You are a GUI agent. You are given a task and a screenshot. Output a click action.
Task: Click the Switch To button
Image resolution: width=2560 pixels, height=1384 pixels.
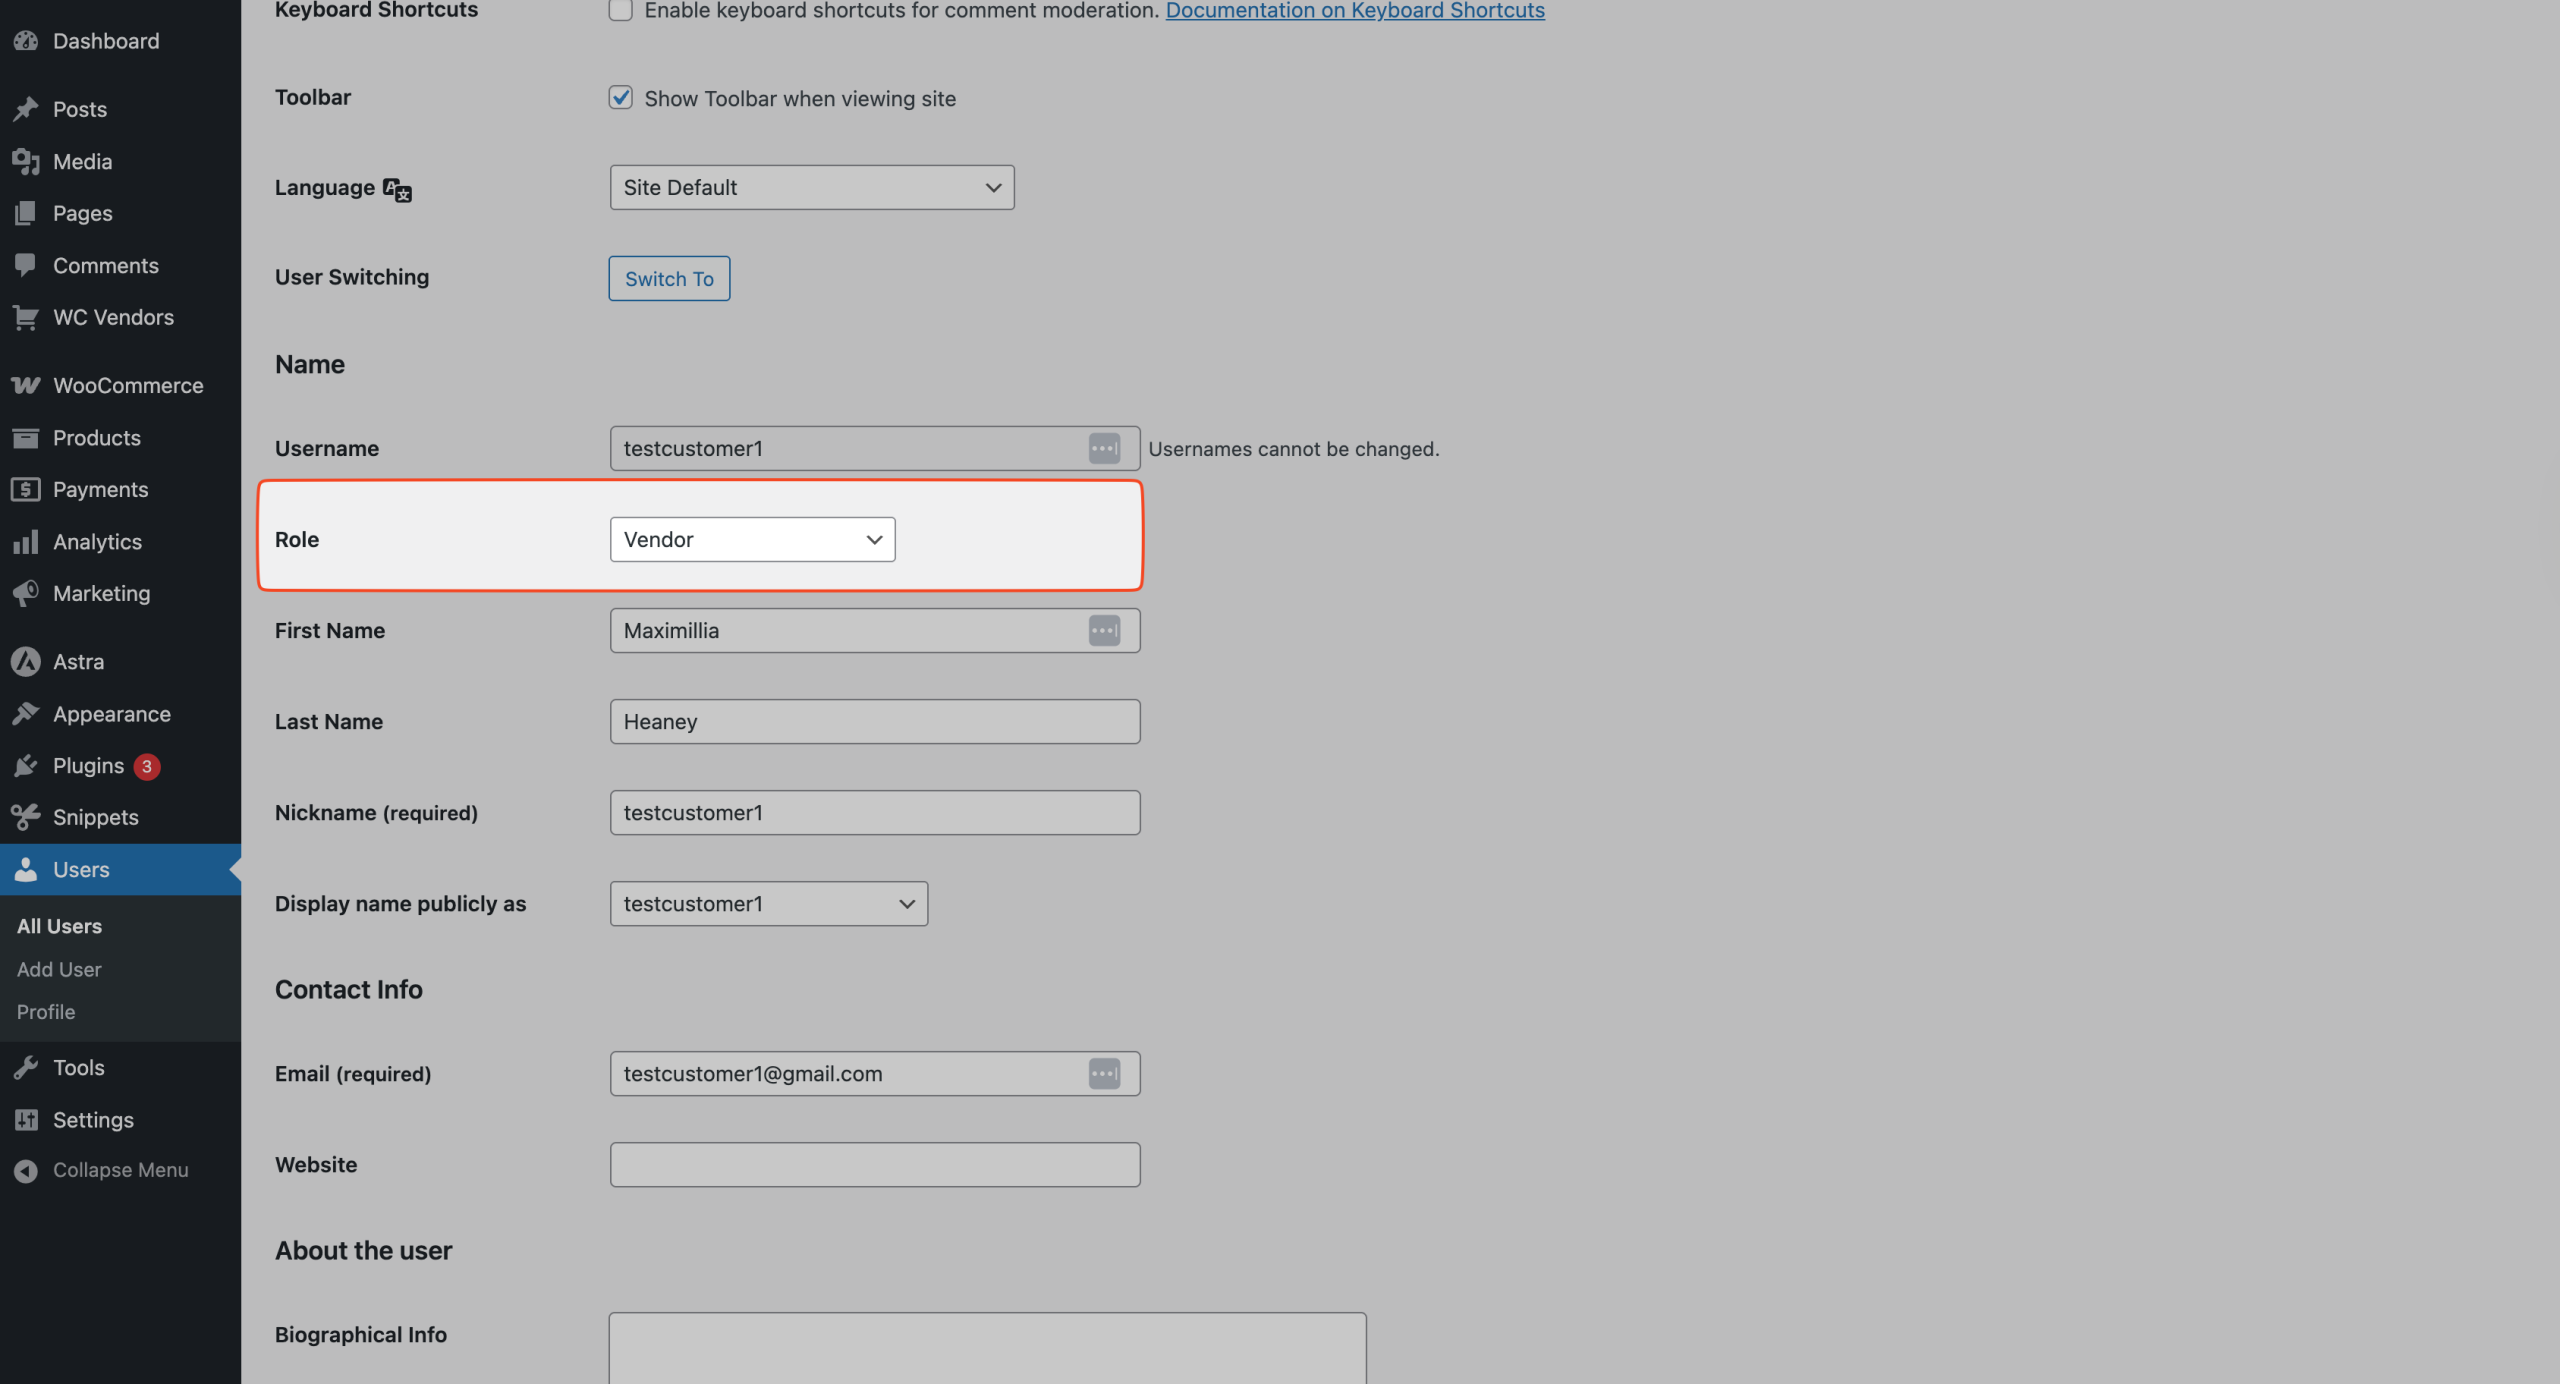tap(669, 278)
